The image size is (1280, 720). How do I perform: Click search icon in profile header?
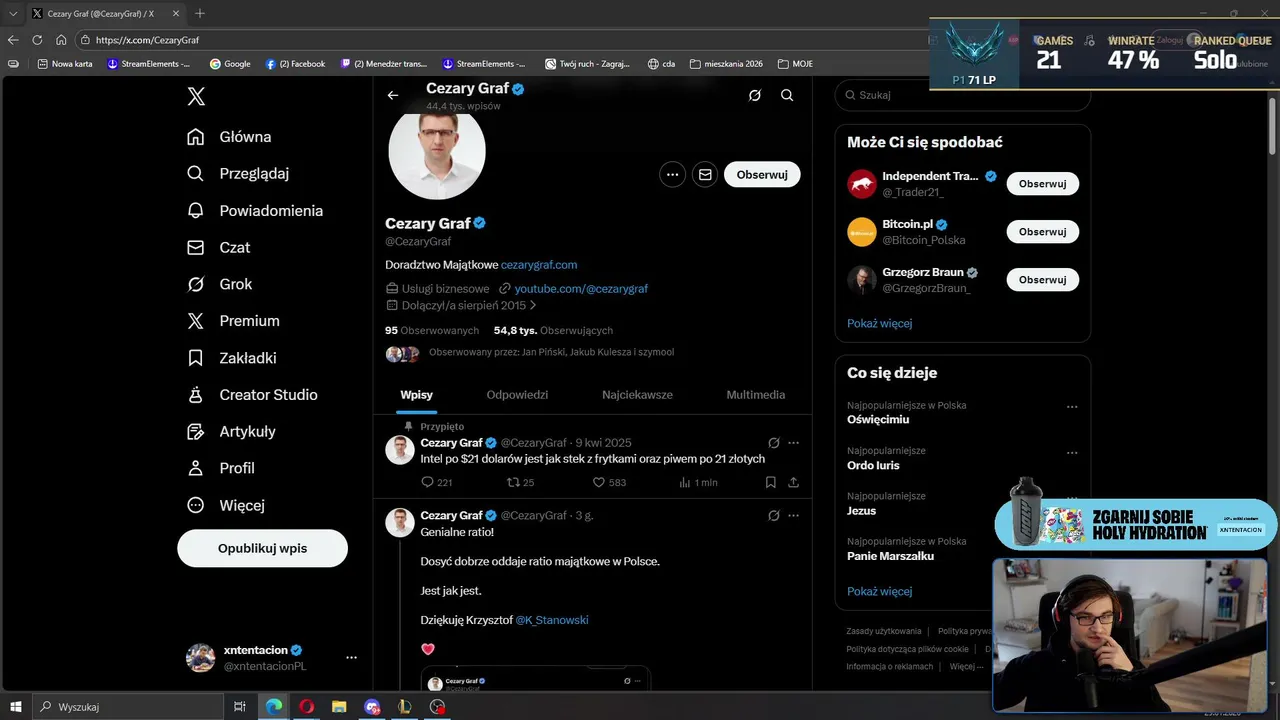pyautogui.click(x=787, y=95)
